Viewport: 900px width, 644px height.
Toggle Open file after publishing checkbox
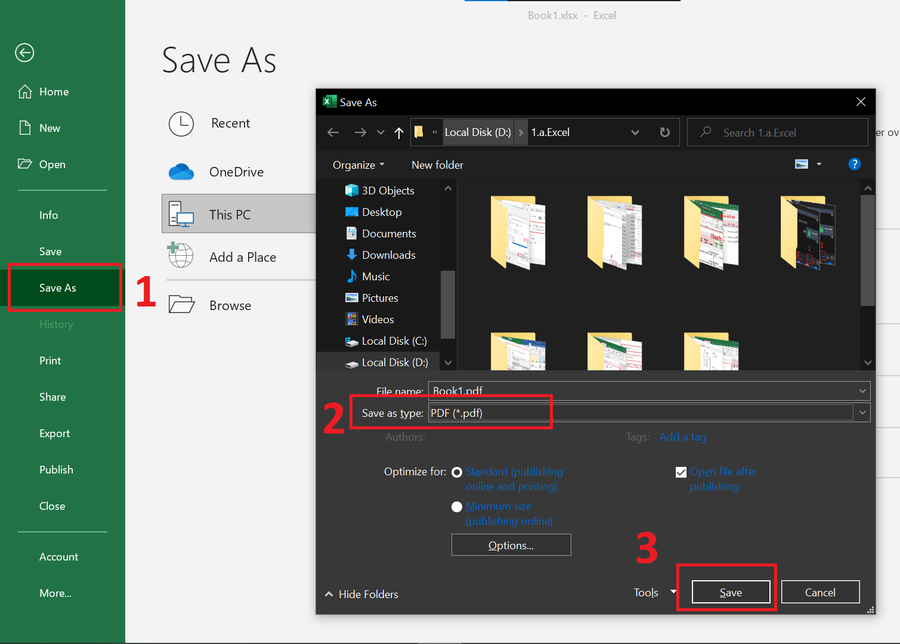click(x=681, y=472)
